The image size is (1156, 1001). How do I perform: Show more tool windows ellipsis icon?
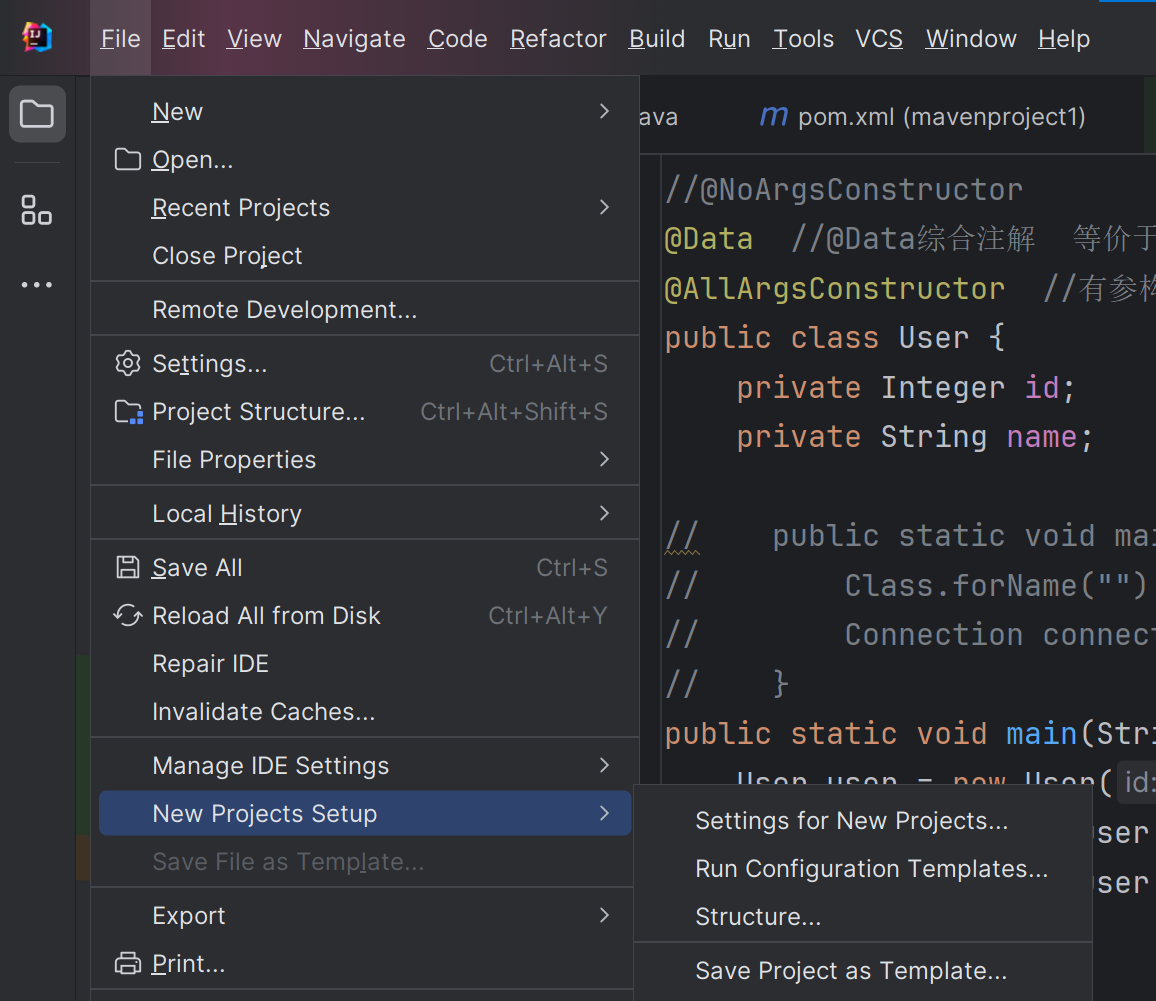[37, 285]
